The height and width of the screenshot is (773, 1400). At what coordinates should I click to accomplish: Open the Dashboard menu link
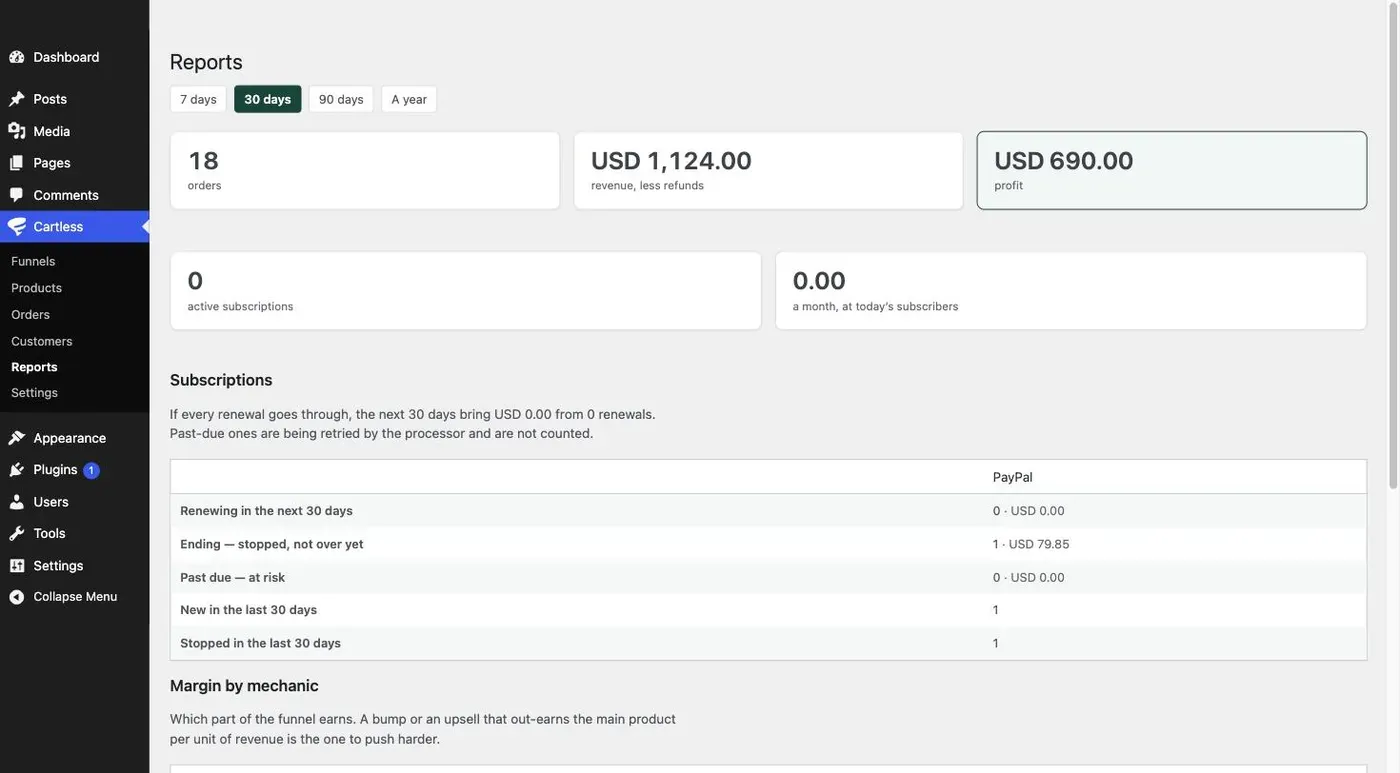pyautogui.click(x=66, y=57)
